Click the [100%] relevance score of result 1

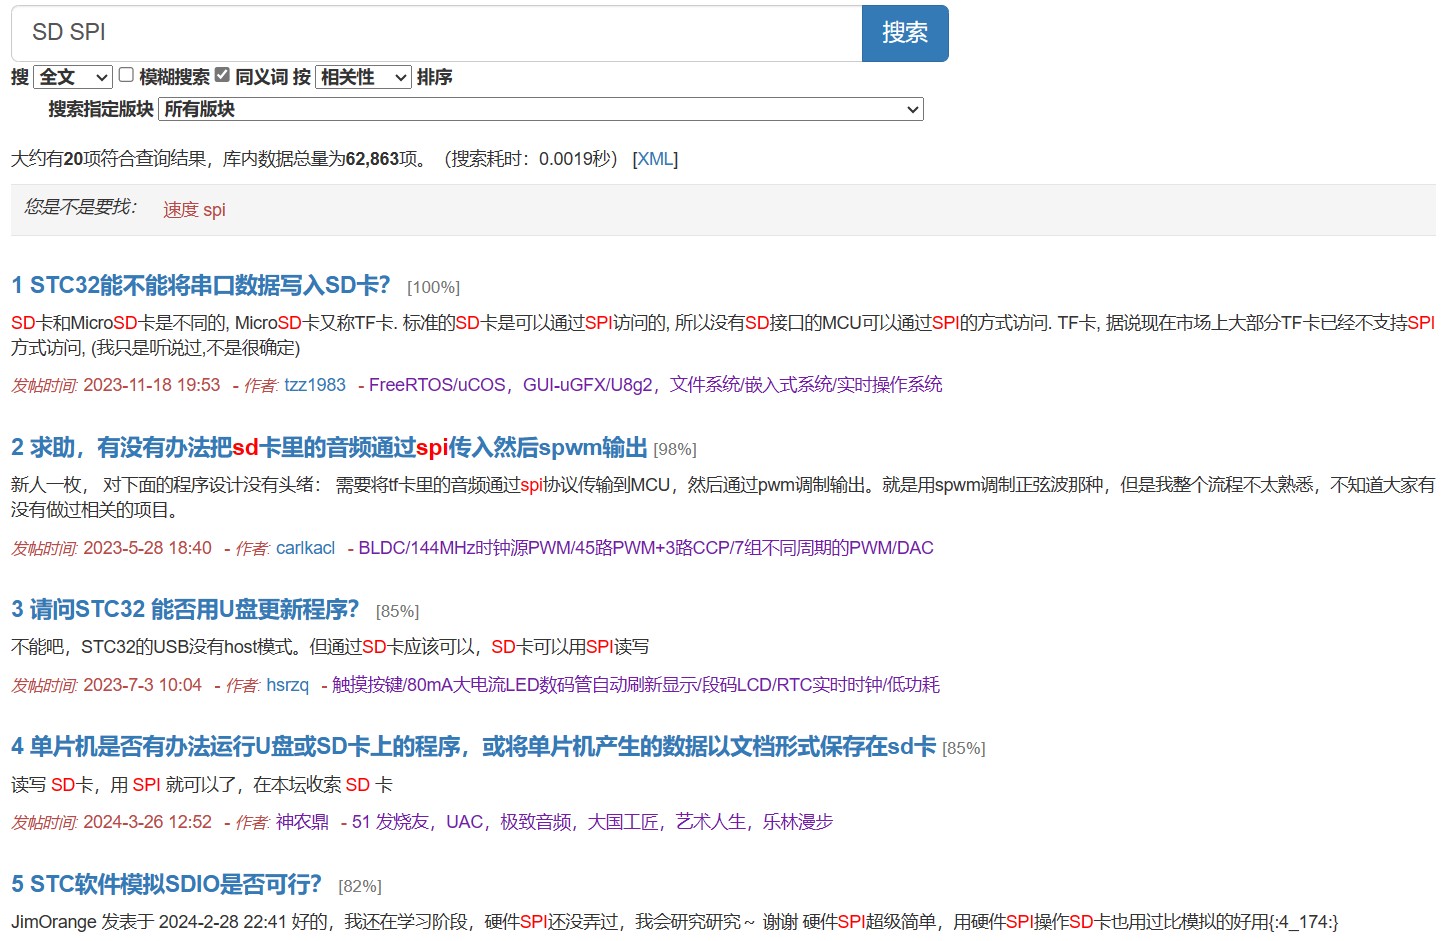pyautogui.click(x=433, y=288)
